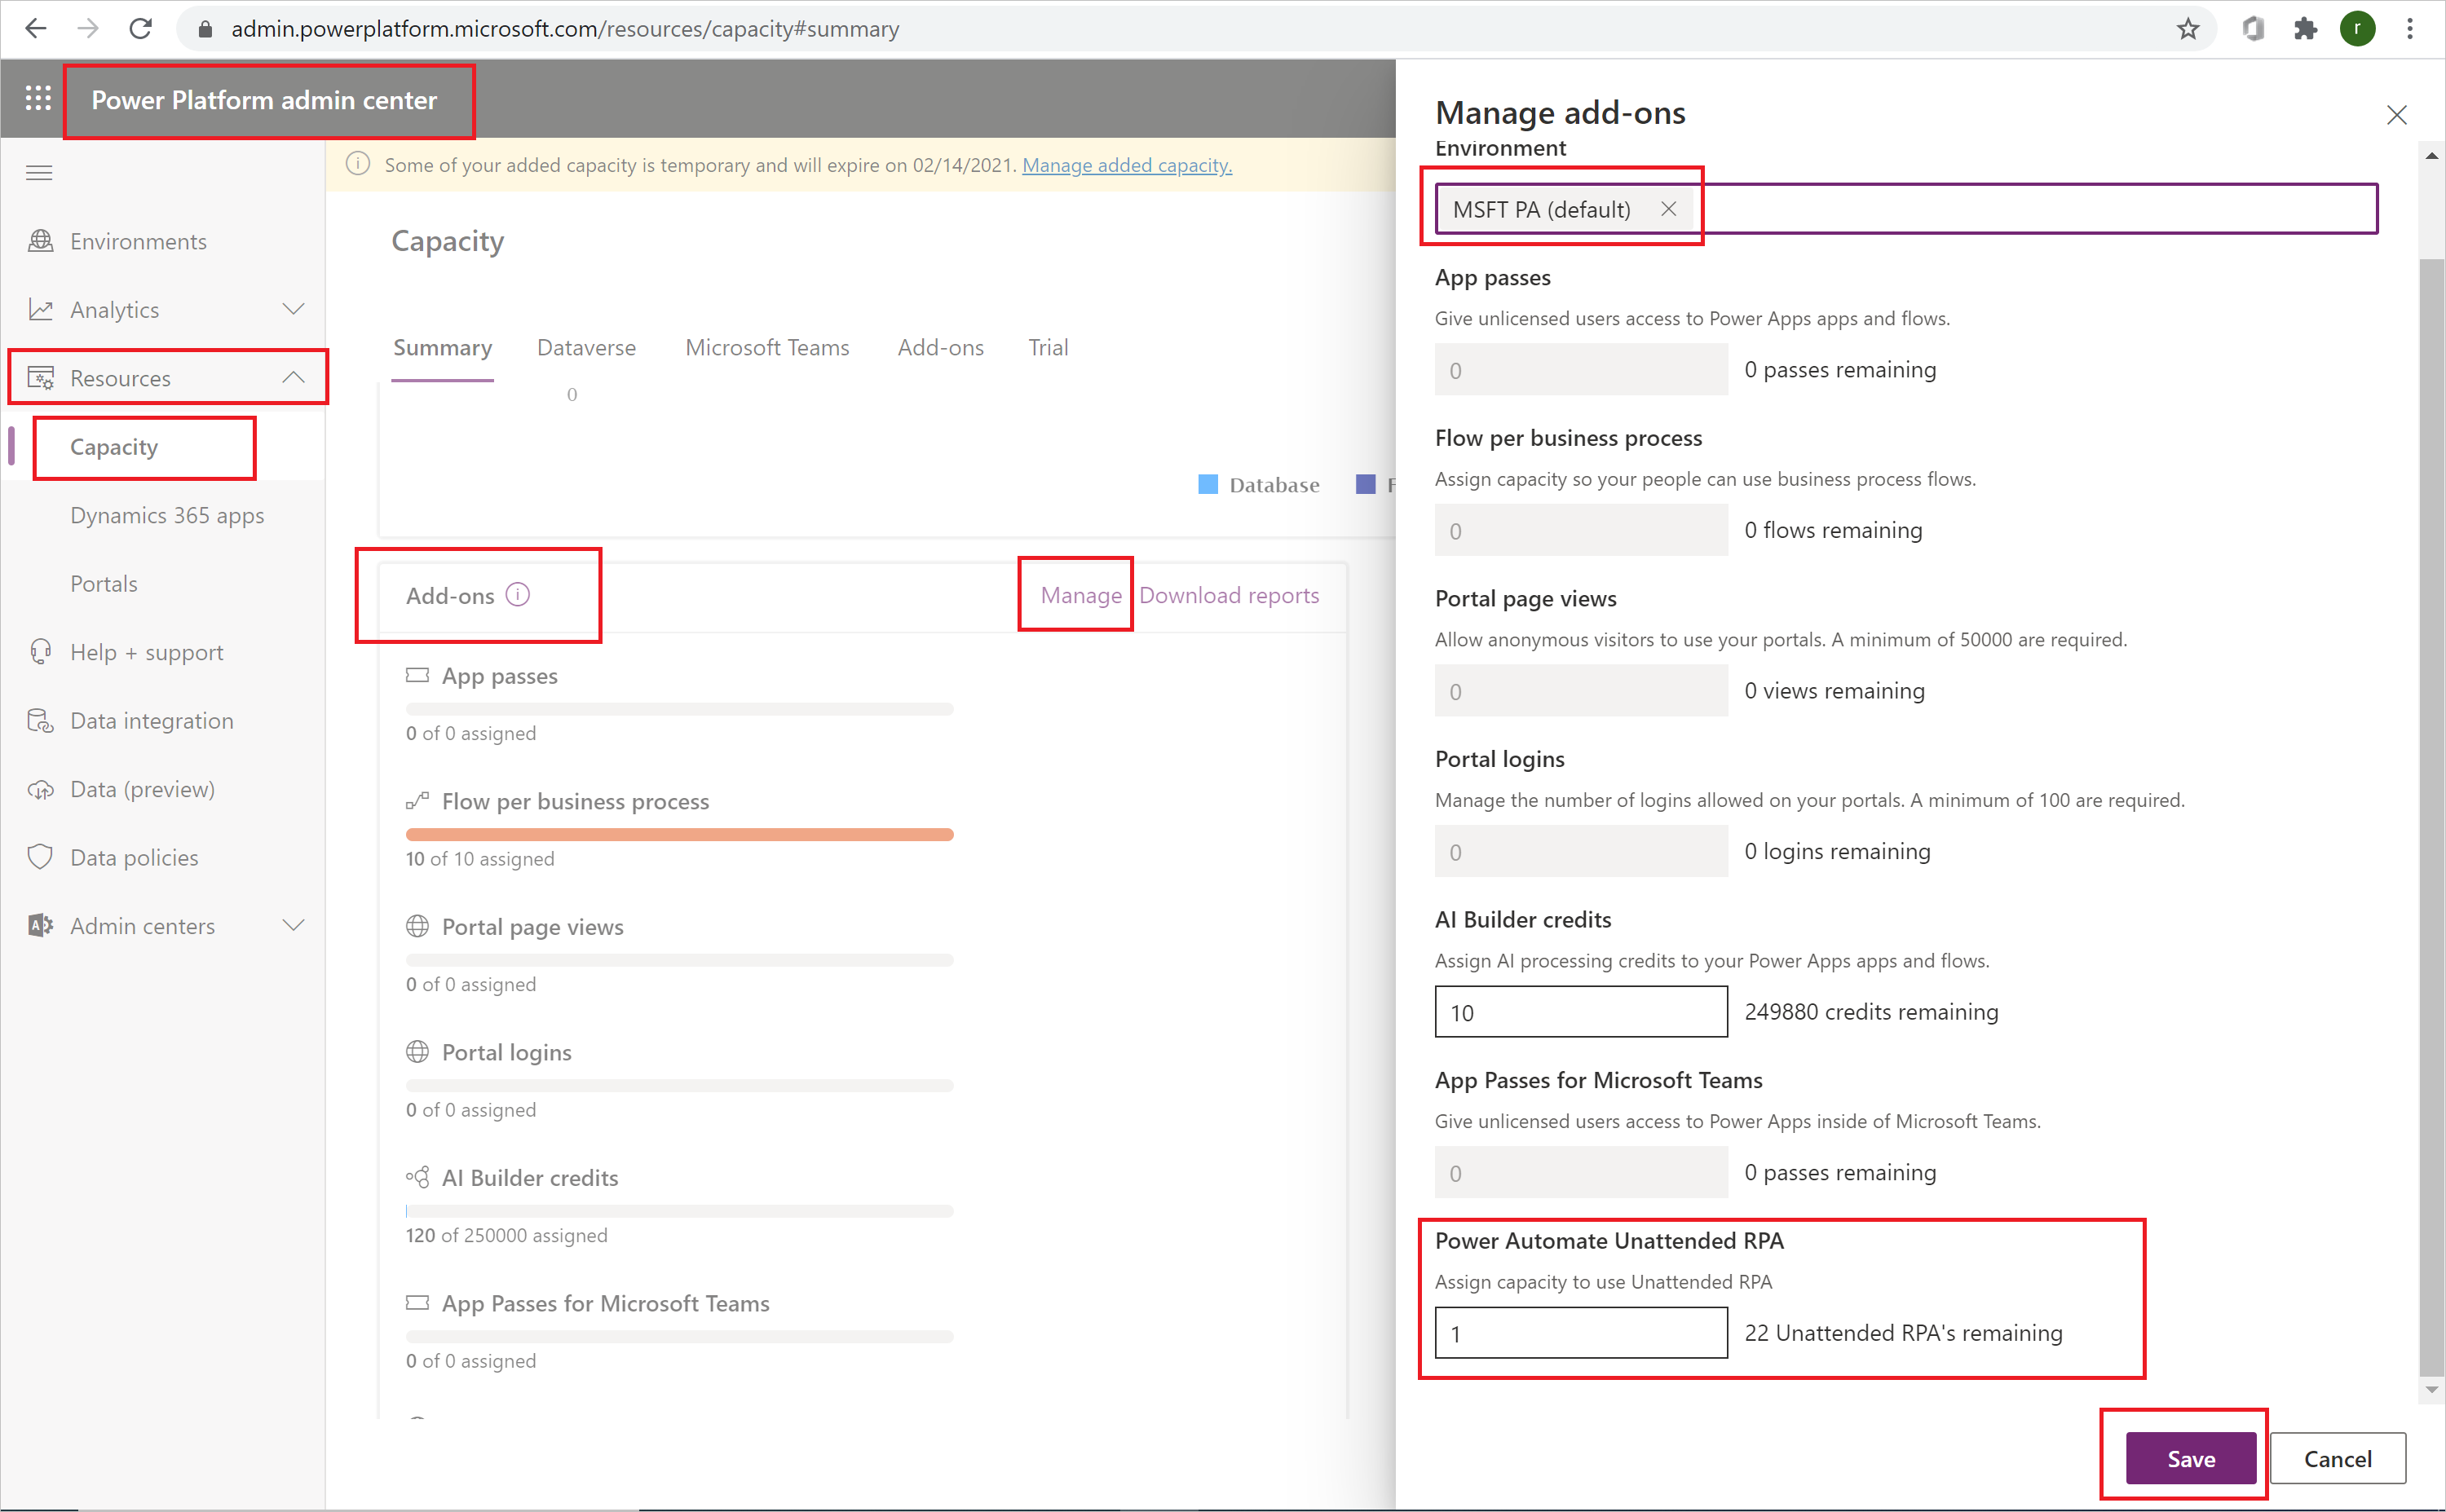Click the Power Automate Unattended RPA input field
This screenshot has height=1512, width=2446.
coord(1581,1332)
